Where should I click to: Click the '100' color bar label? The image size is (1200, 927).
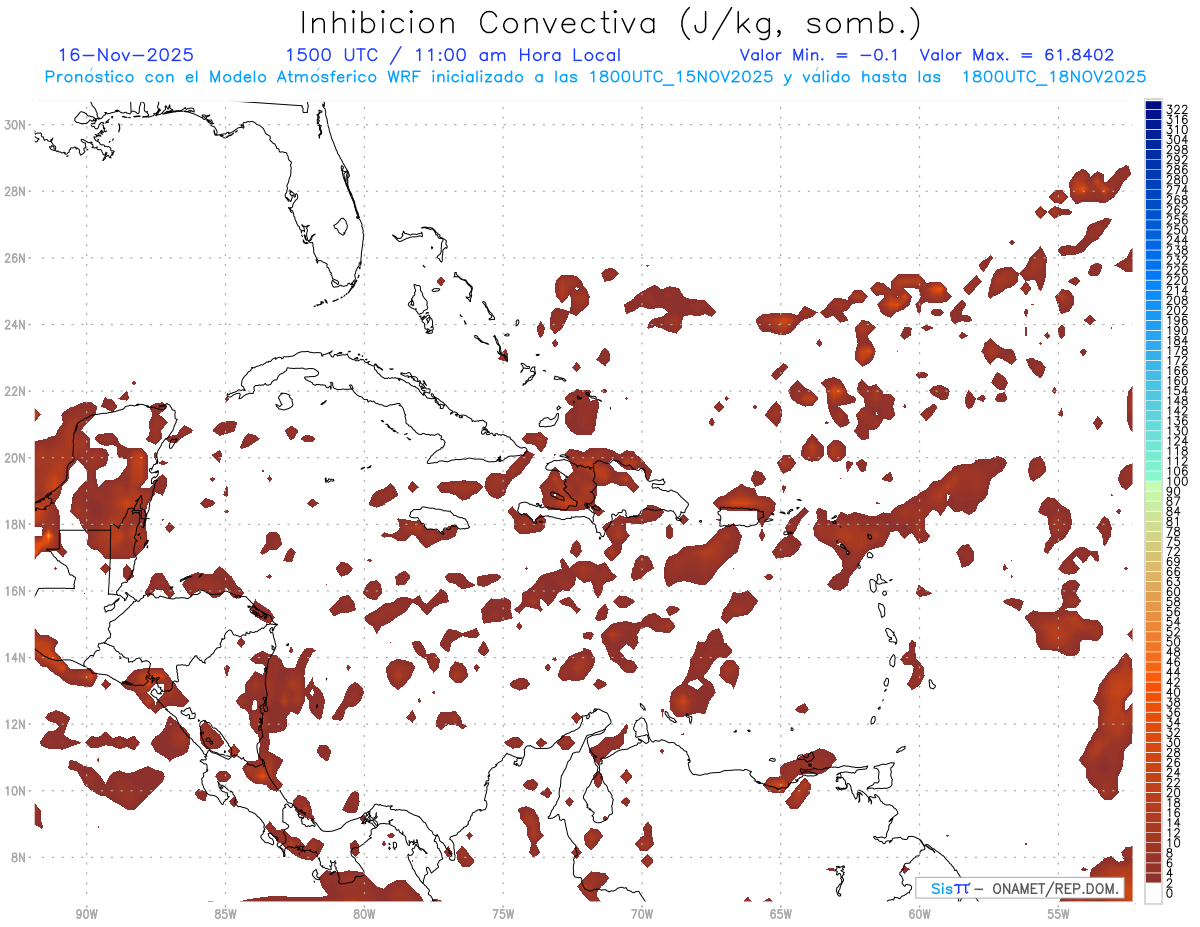coord(1176,482)
